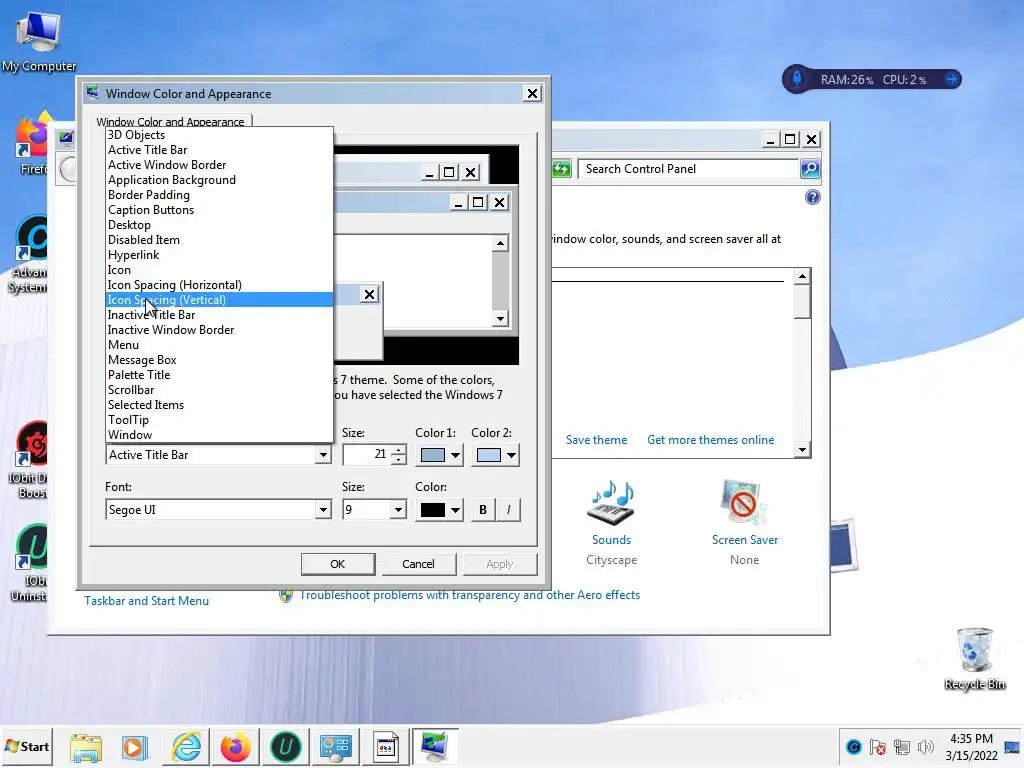The width and height of the screenshot is (1024, 768).
Task: Open Get more themes online link
Action: [x=711, y=440]
